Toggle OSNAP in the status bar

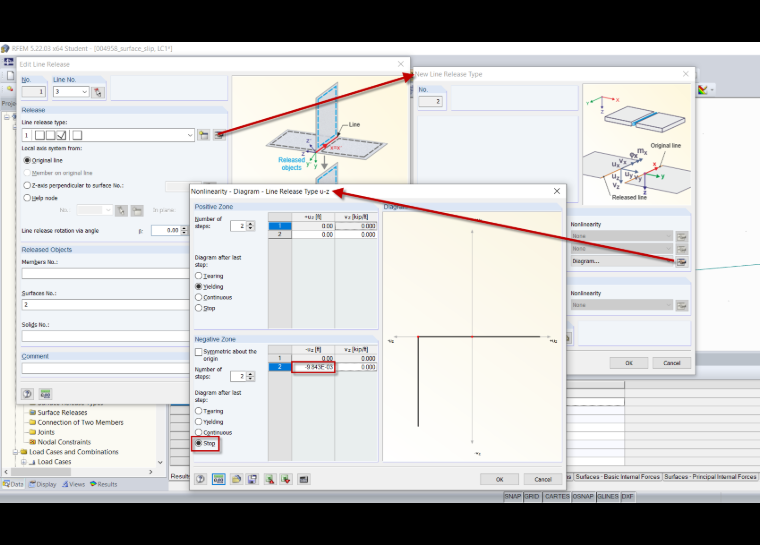coord(583,497)
